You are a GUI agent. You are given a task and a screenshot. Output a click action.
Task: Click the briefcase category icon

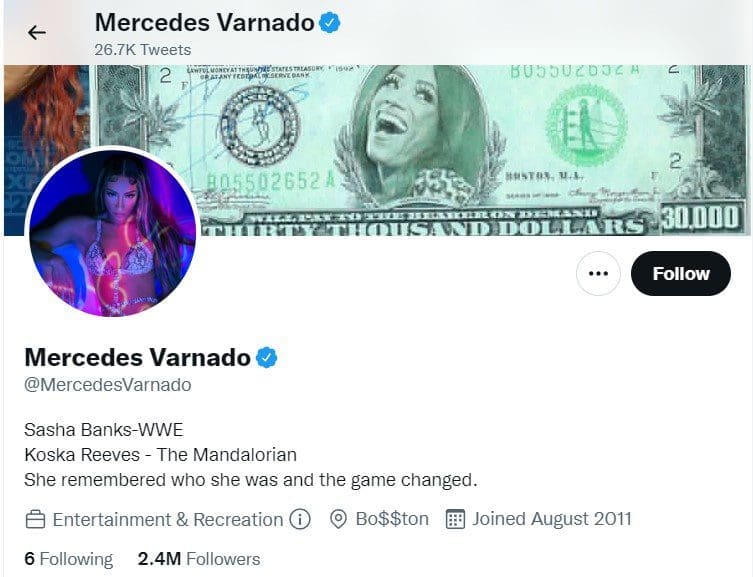tap(35, 520)
